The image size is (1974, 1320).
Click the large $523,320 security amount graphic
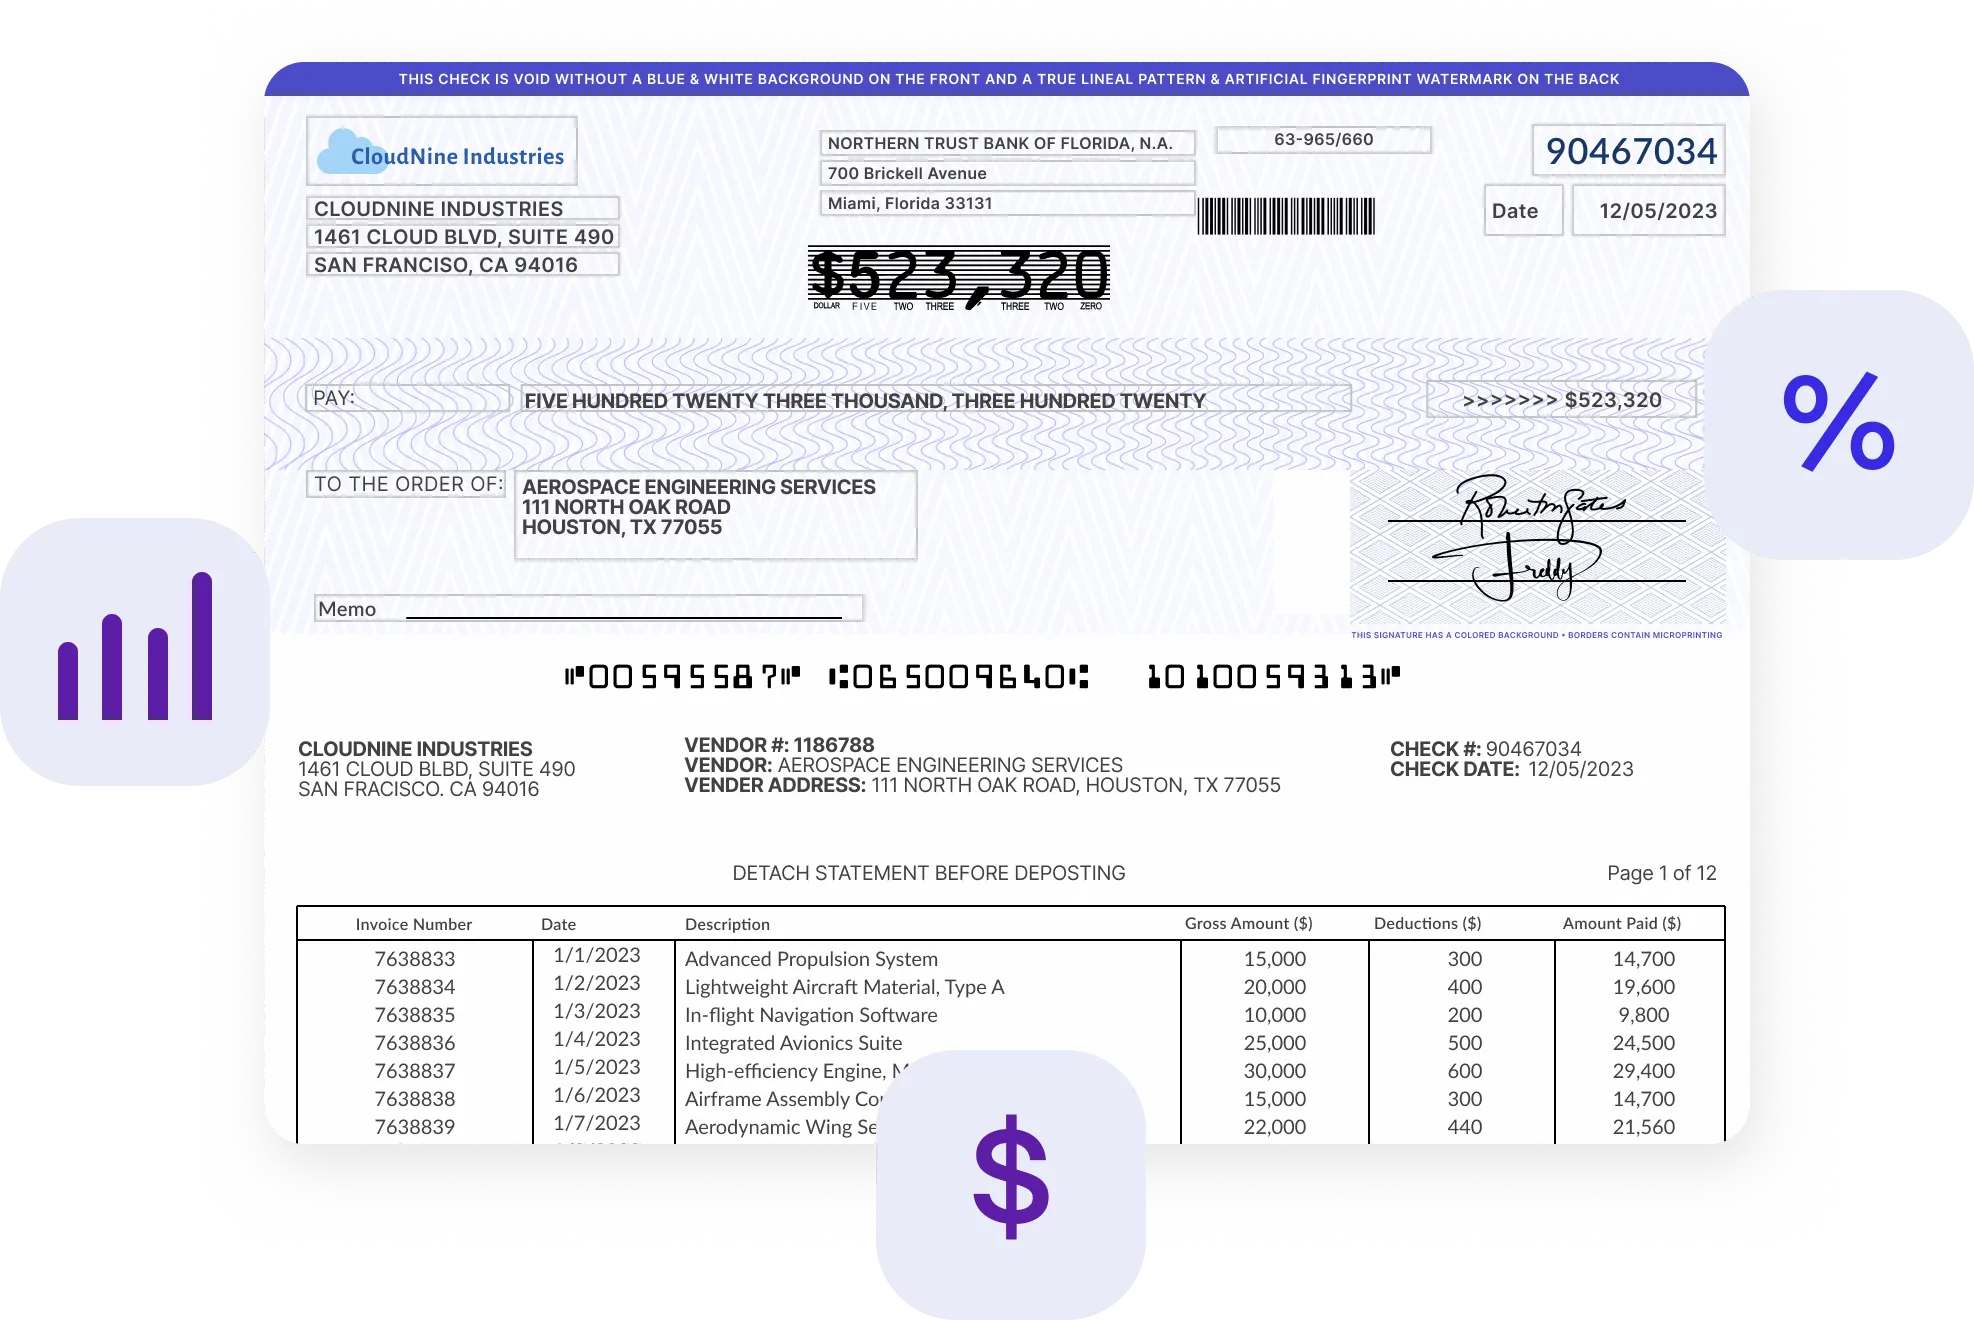coord(958,277)
